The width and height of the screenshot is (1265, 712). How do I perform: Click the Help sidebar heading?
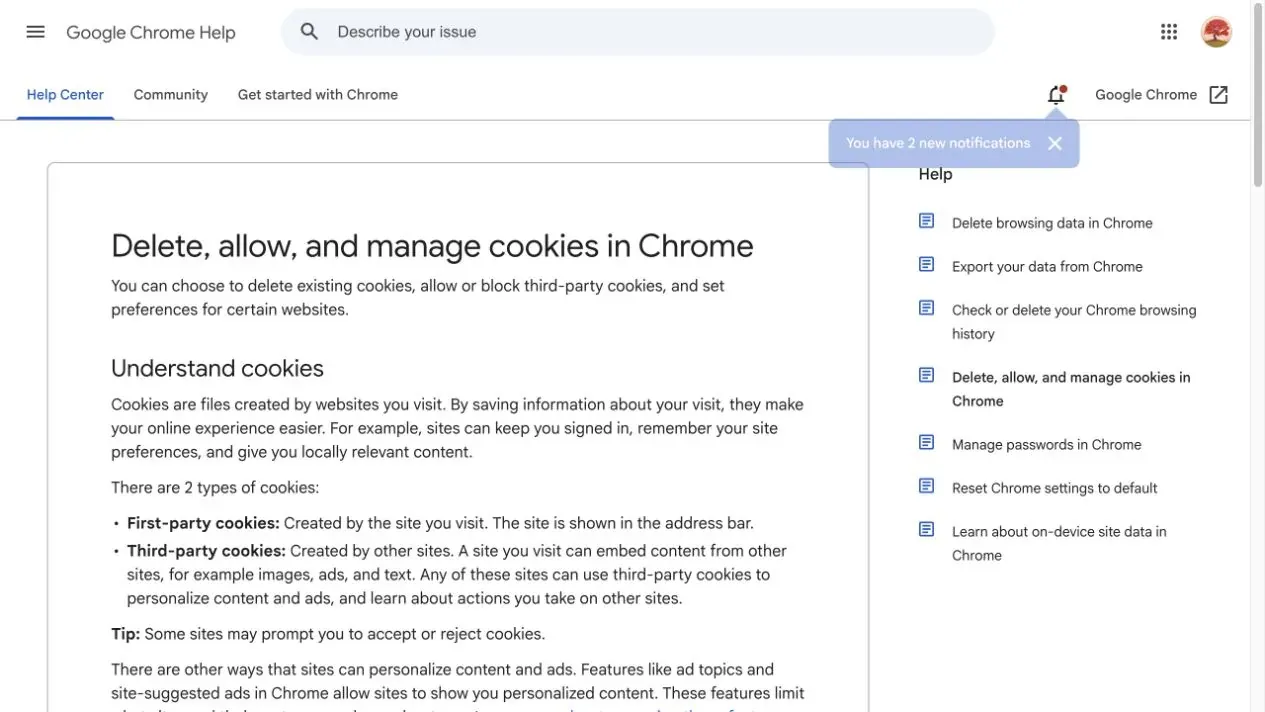point(935,174)
